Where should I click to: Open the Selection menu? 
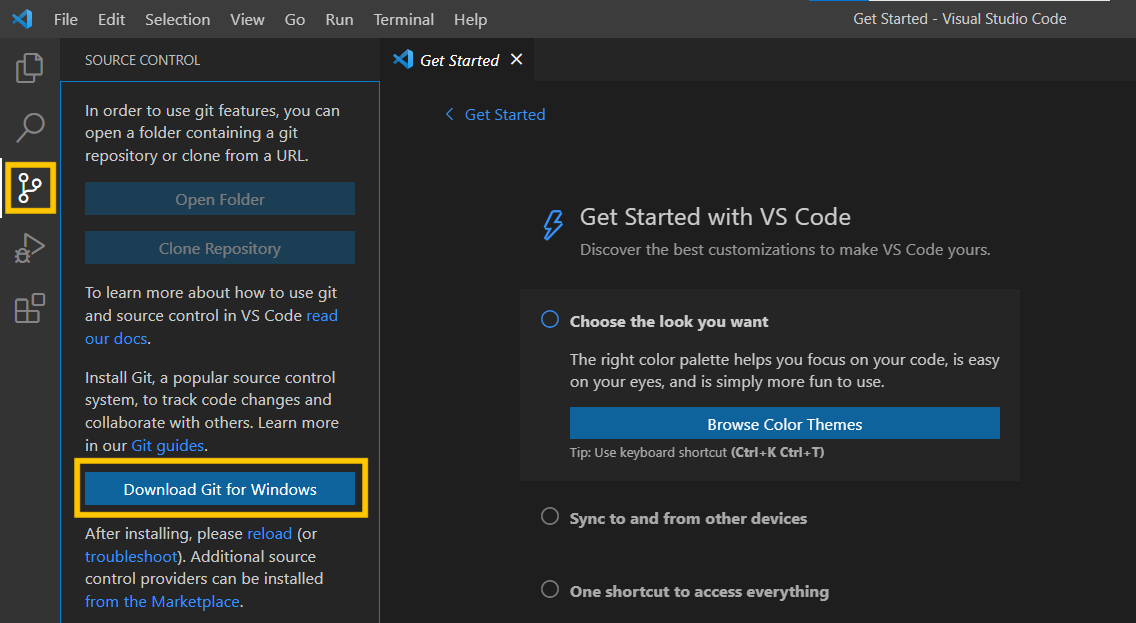point(178,20)
